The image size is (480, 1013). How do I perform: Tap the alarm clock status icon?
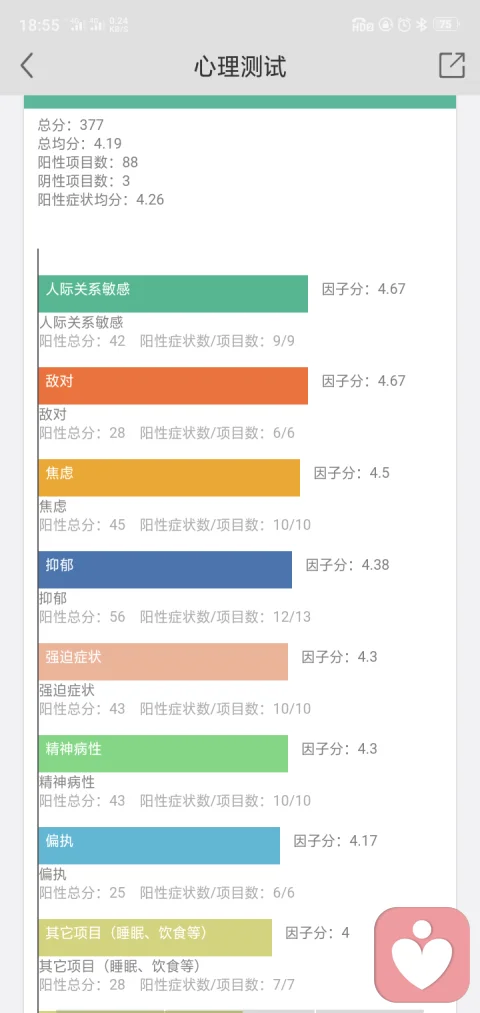[x=404, y=25]
